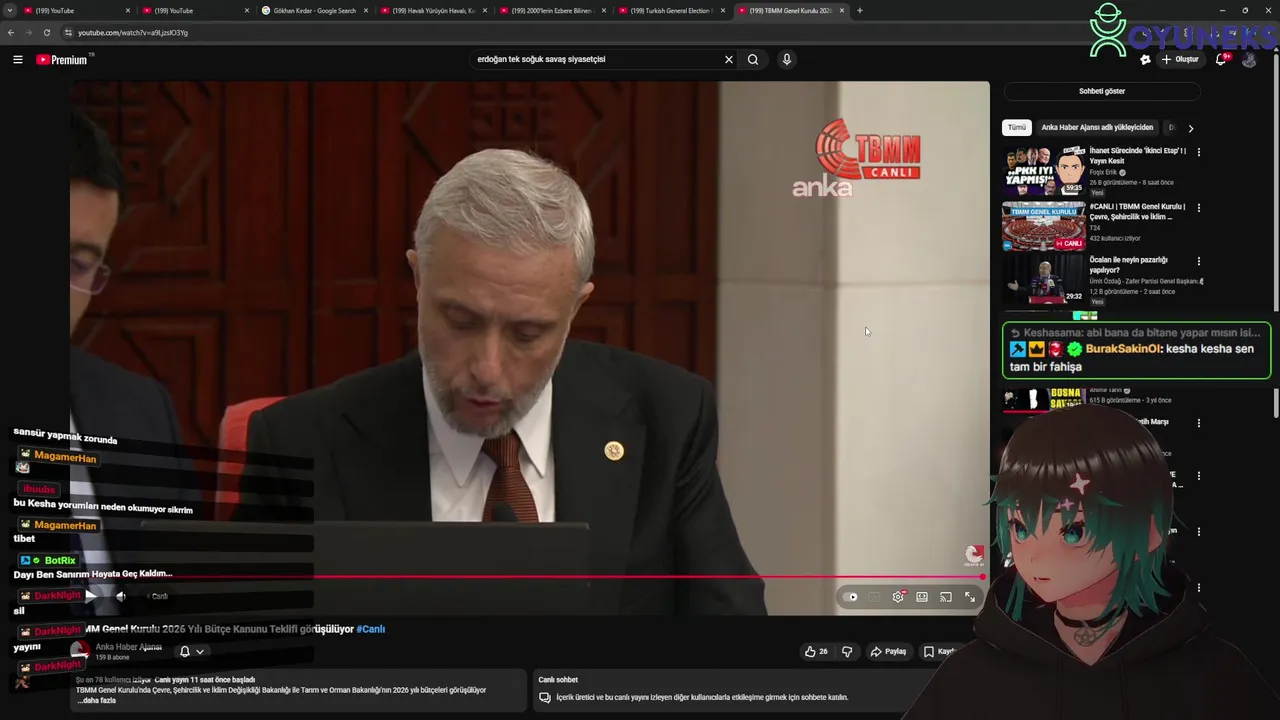1280x720 pixels.
Task: Open options menu for Öcalan video
Action: point(1198,261)
